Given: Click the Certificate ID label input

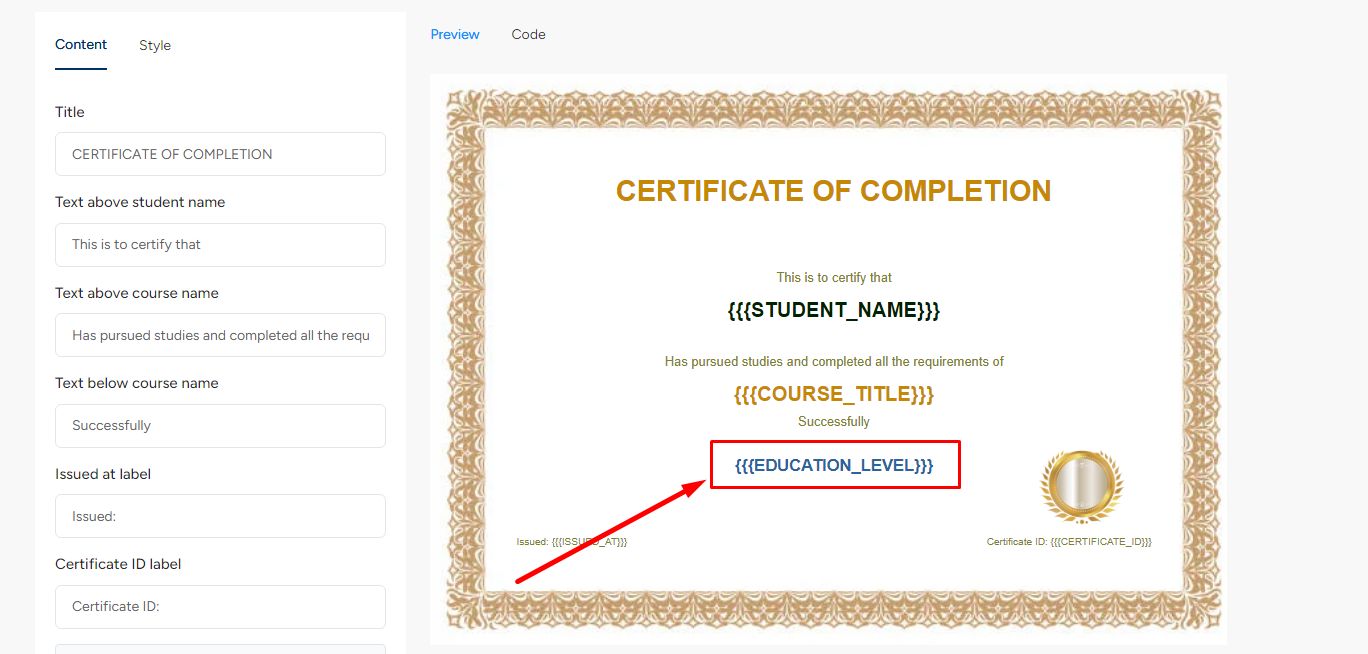Looking at the screenshot, I should 220,606.
